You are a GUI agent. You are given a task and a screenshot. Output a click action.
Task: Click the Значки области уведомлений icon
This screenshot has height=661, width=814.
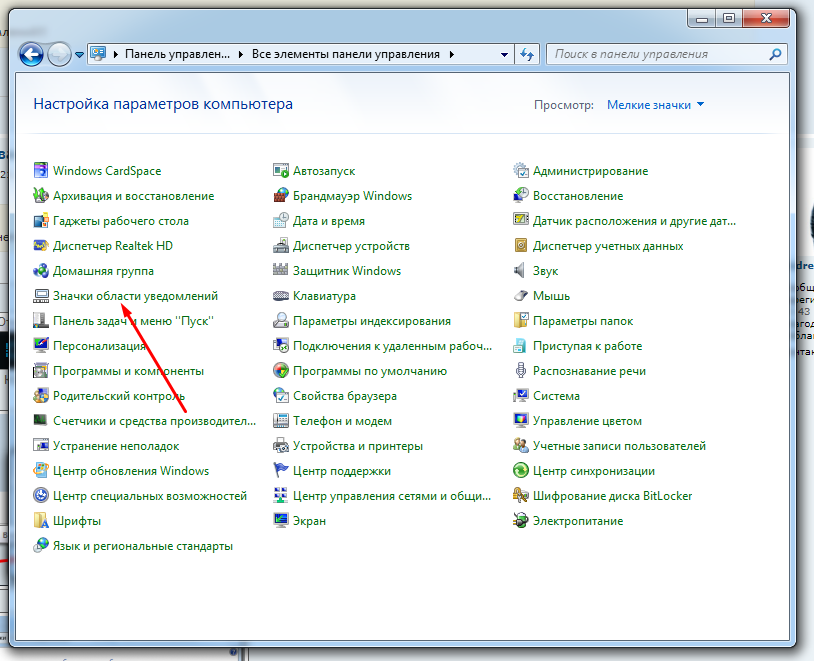40,295
